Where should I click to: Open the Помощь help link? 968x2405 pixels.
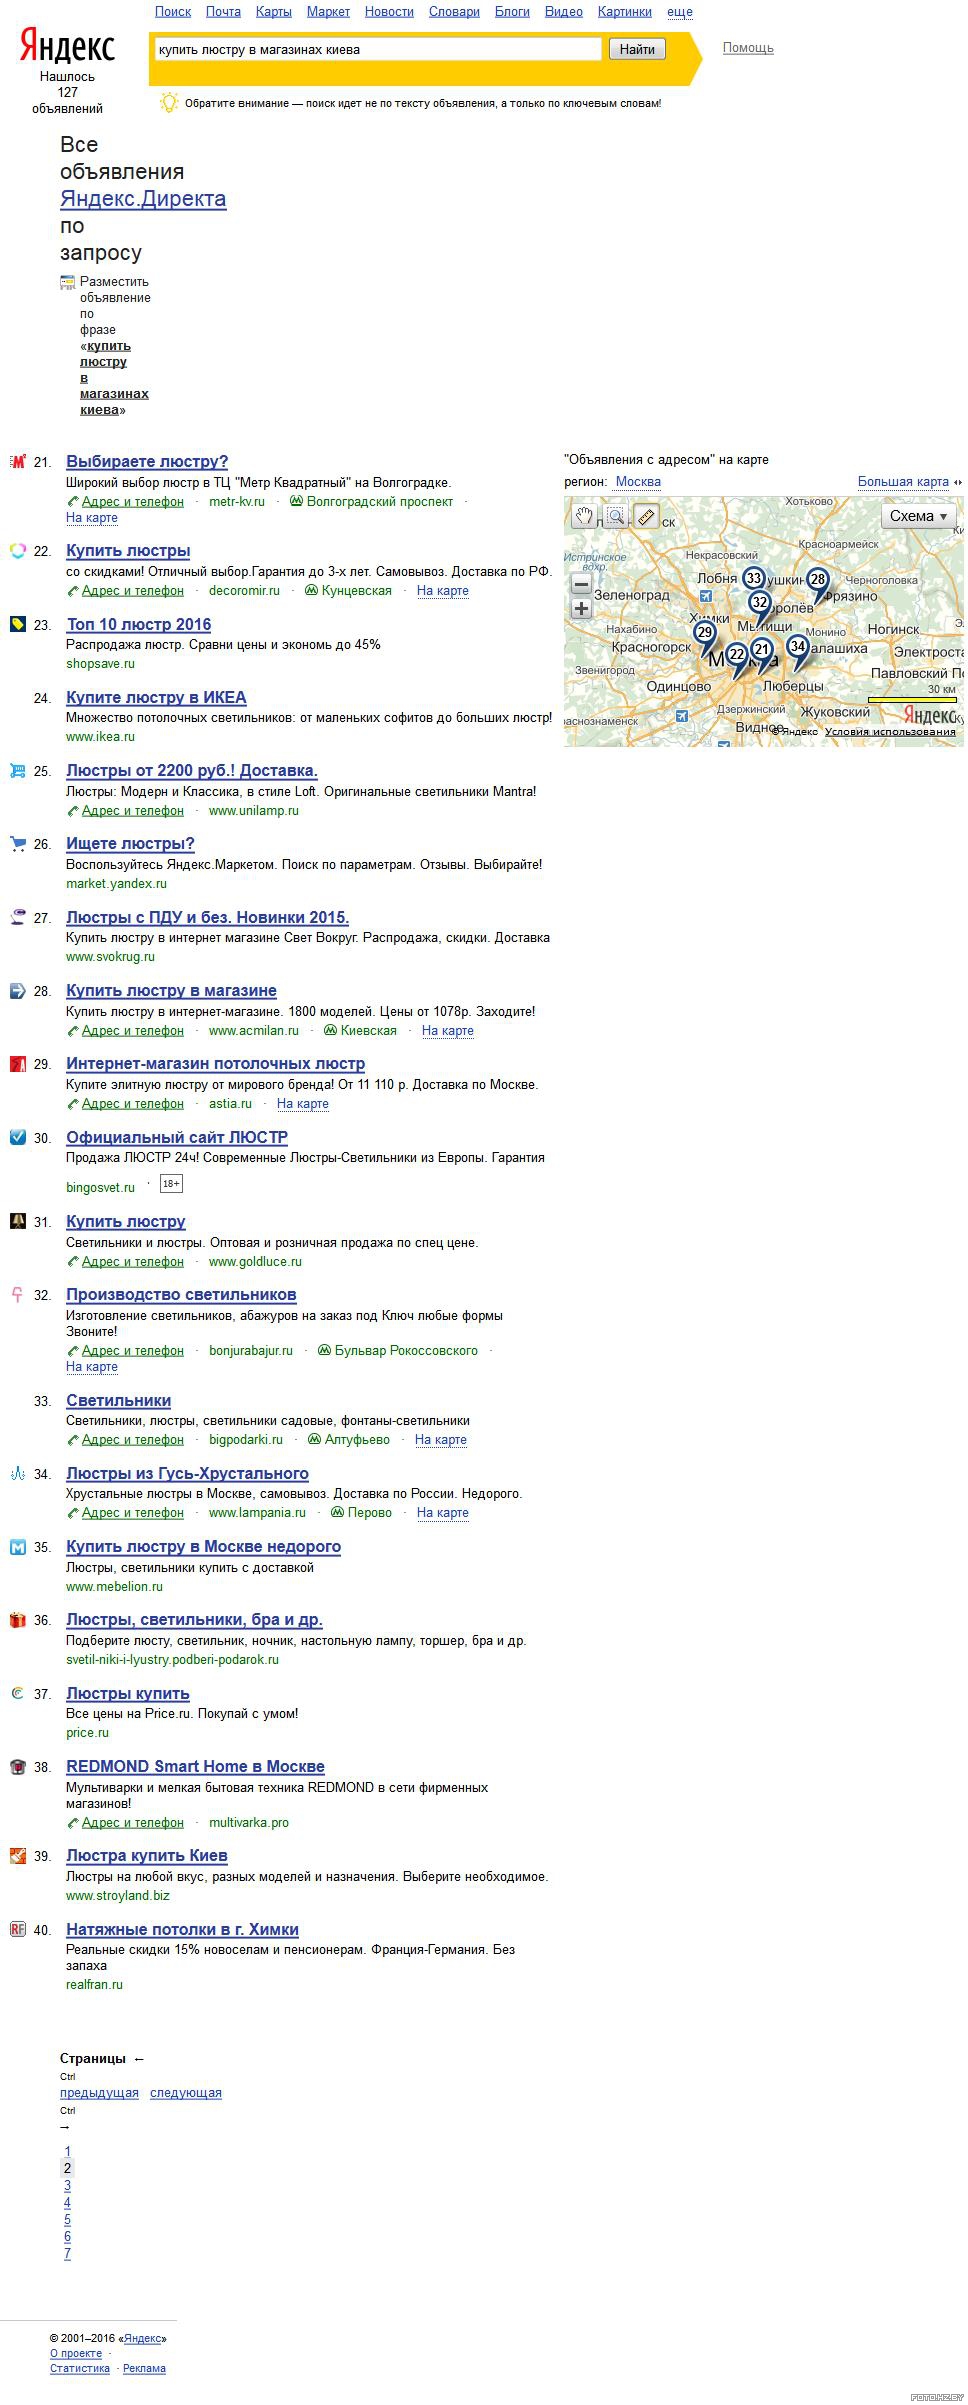pyautogui.click(x=748, y=48)
